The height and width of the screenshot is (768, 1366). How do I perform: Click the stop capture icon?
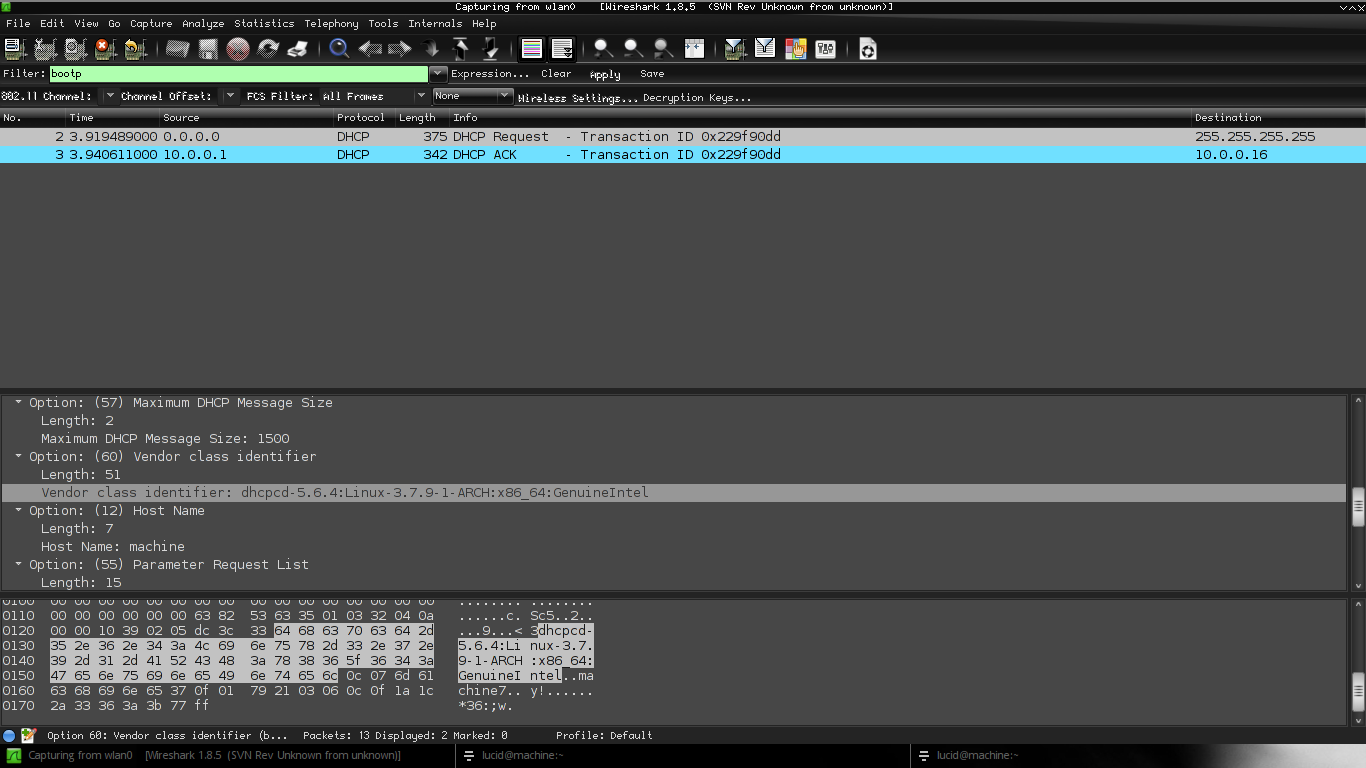tap(104, 48)
